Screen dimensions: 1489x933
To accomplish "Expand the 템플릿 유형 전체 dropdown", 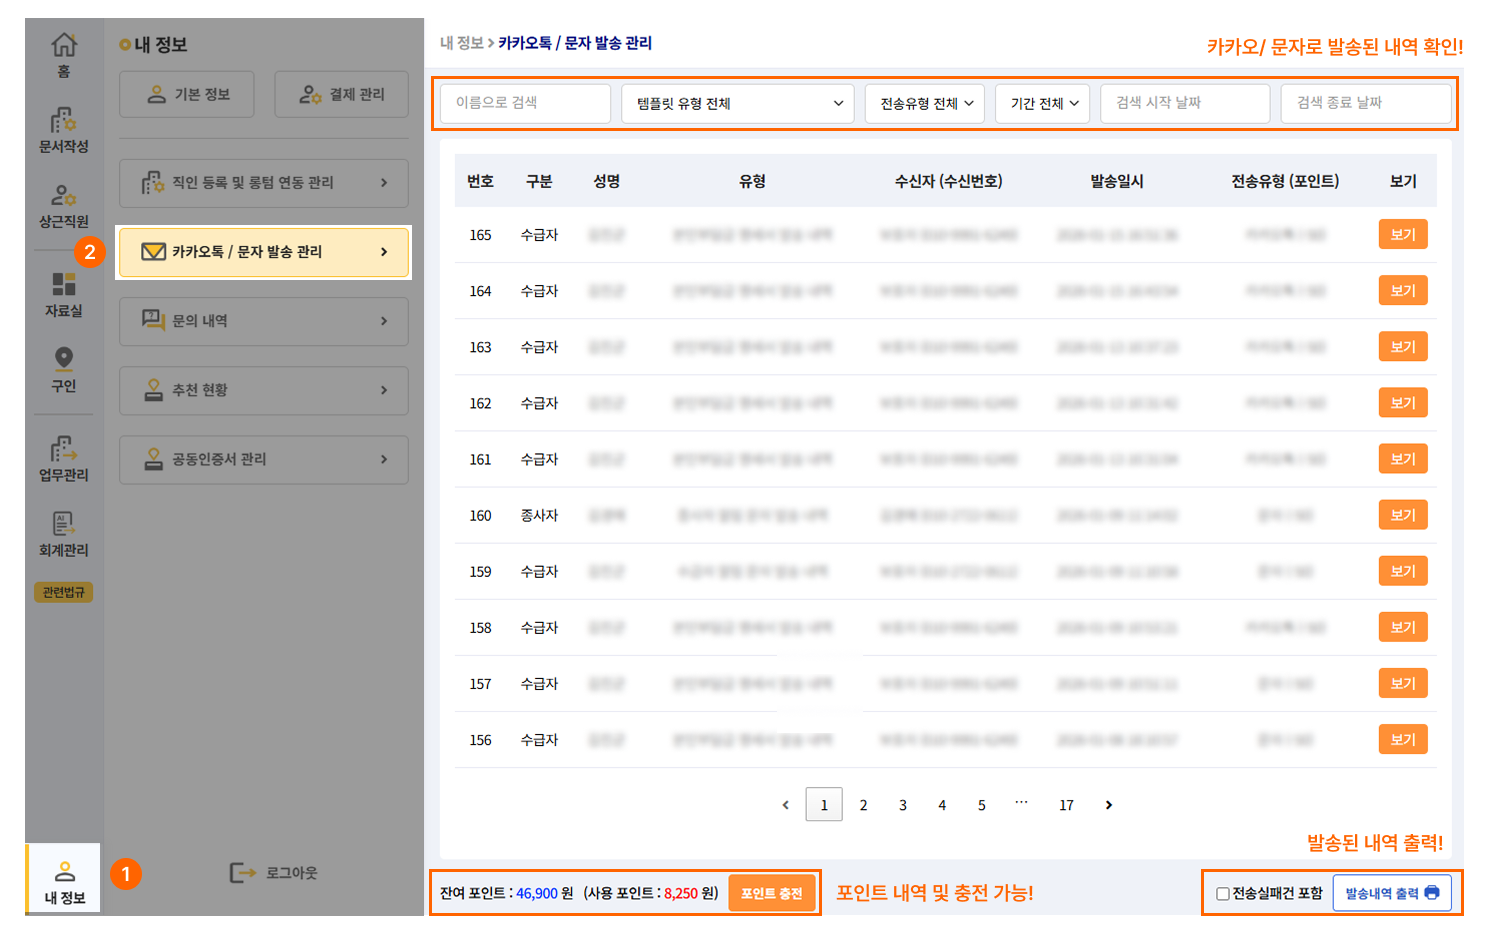I will click(x=738, y=103).
